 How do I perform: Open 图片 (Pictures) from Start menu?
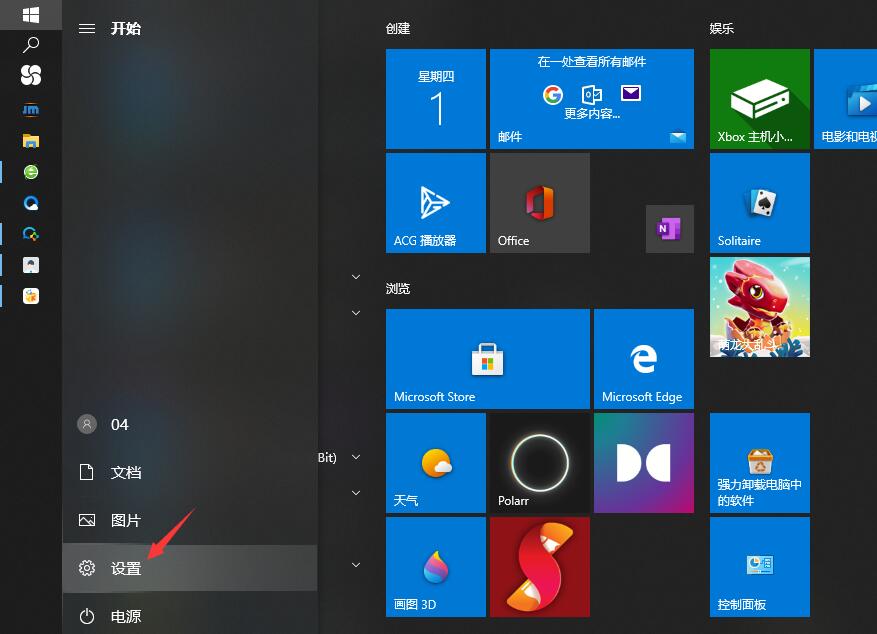coord(190,521)
